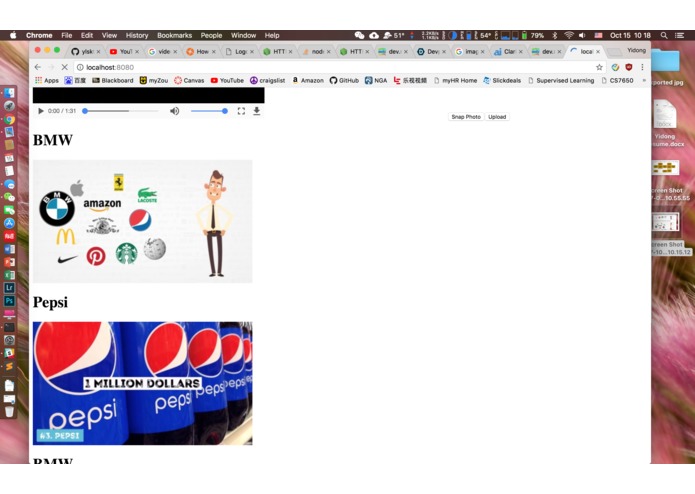Open Google Chrome from the Dock
695x494 pixels.
tap(9, 119)
